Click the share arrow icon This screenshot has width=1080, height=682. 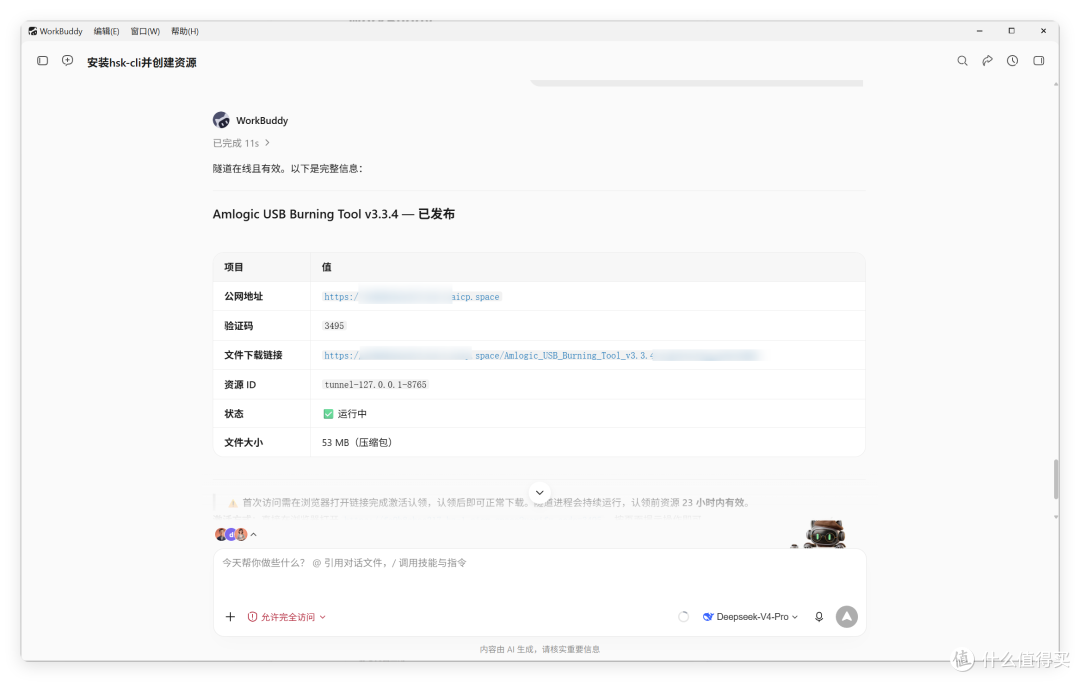[988, 61]
